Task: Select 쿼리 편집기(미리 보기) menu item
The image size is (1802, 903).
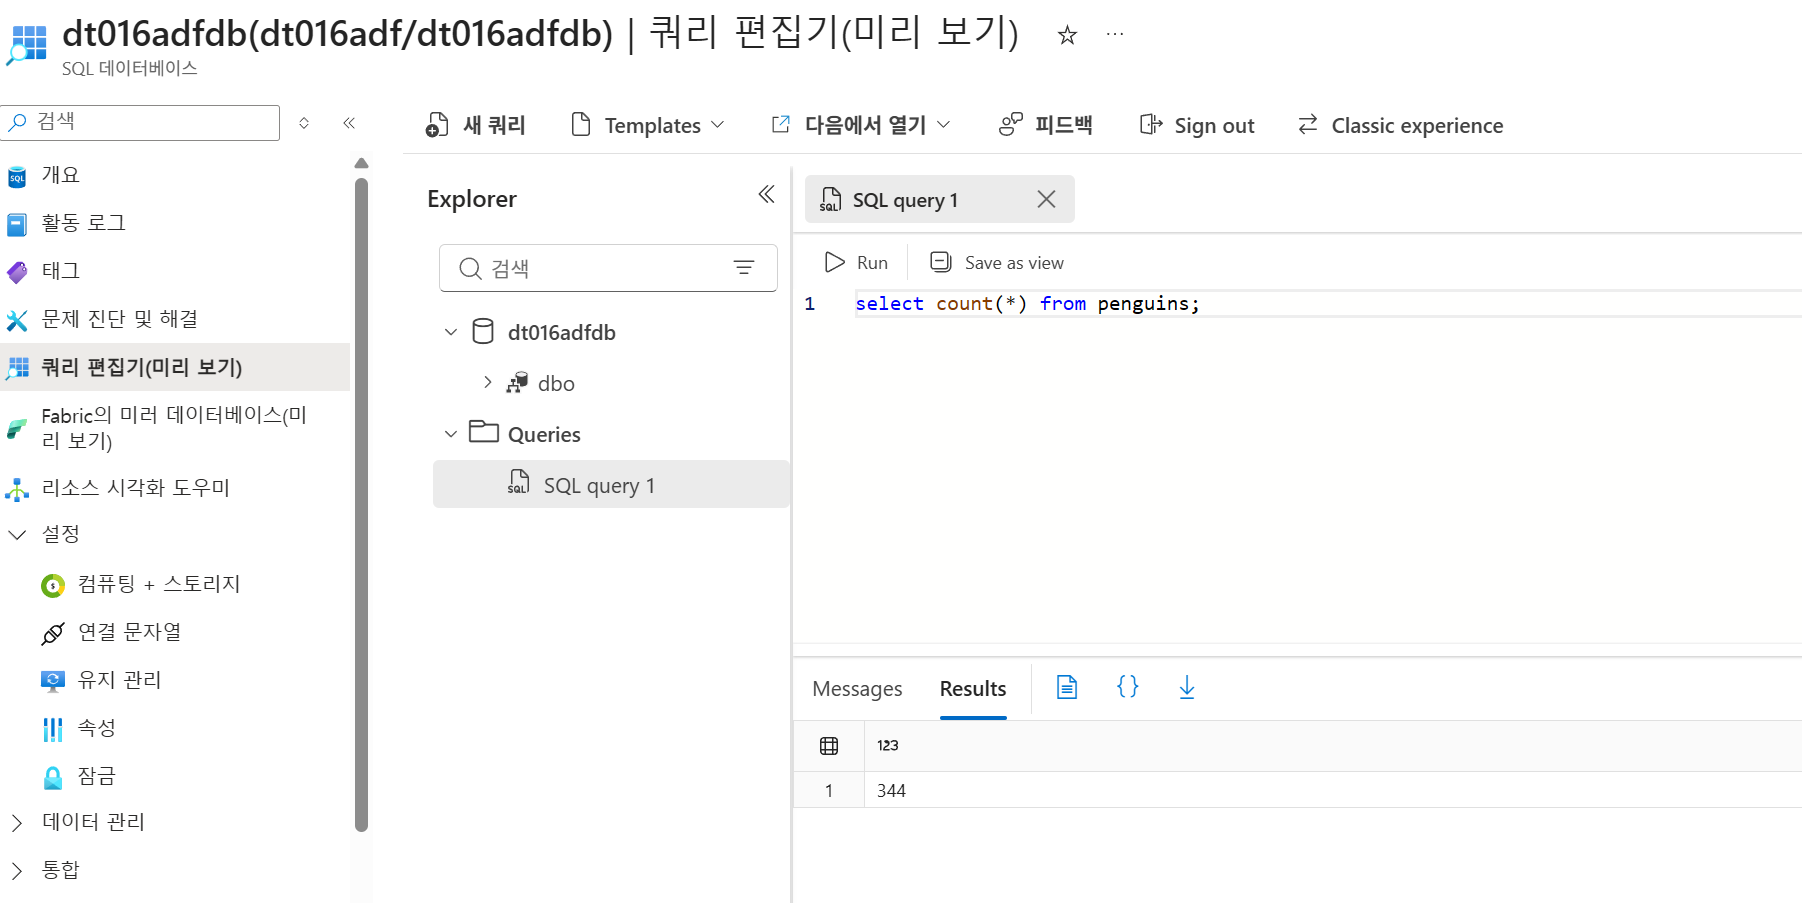Action: pyautogui.click(x=175, y=367)
